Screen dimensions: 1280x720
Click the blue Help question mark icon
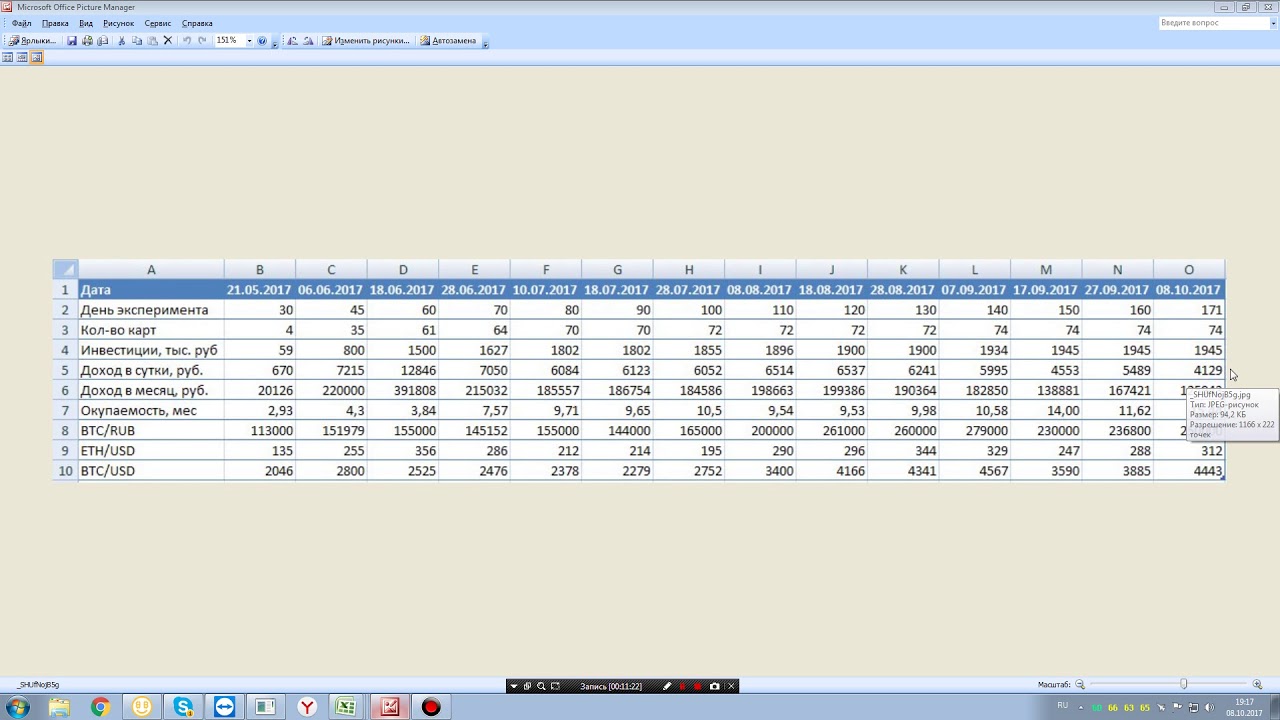click(262, 41)
